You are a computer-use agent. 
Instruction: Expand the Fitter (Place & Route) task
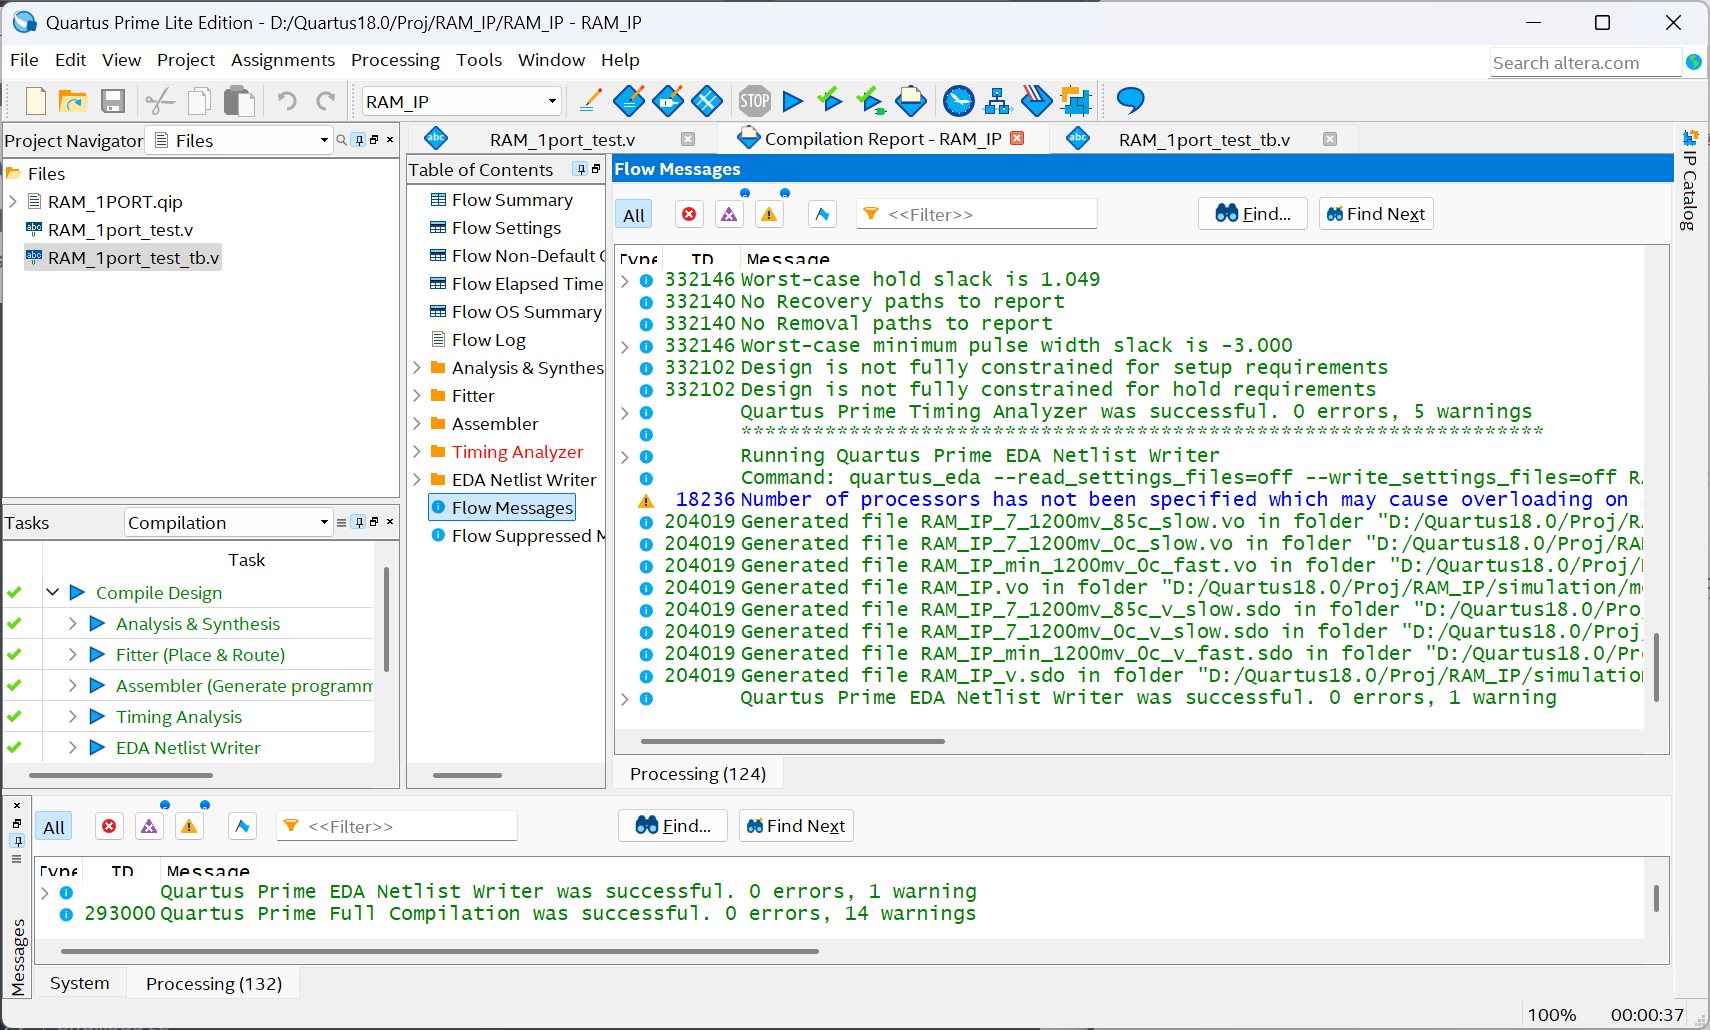click(72, 654)
